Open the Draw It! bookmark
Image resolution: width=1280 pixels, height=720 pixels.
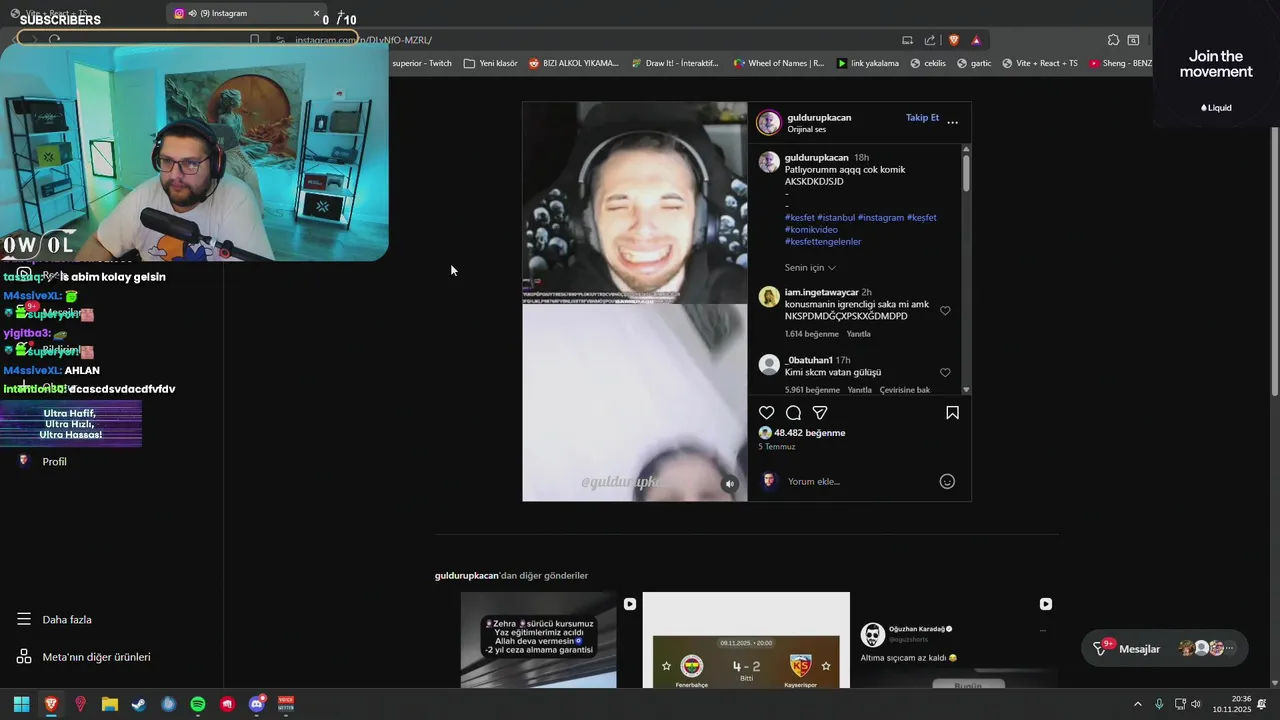[674, 63]
